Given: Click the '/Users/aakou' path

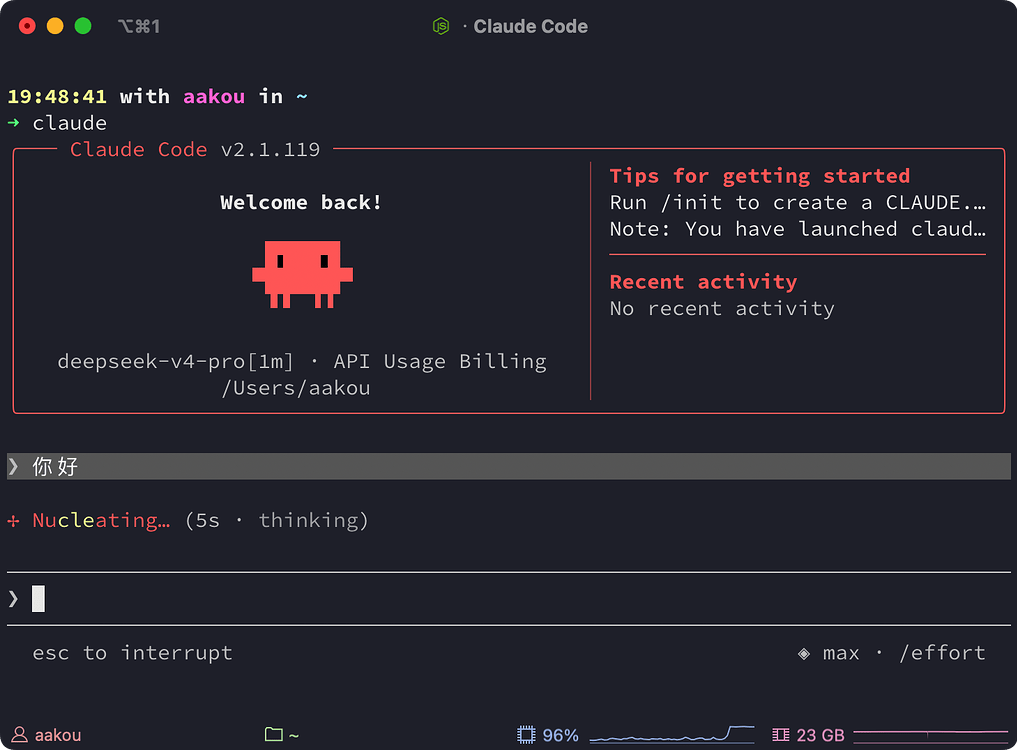Looking at the screenshot, I should point(296,388).
